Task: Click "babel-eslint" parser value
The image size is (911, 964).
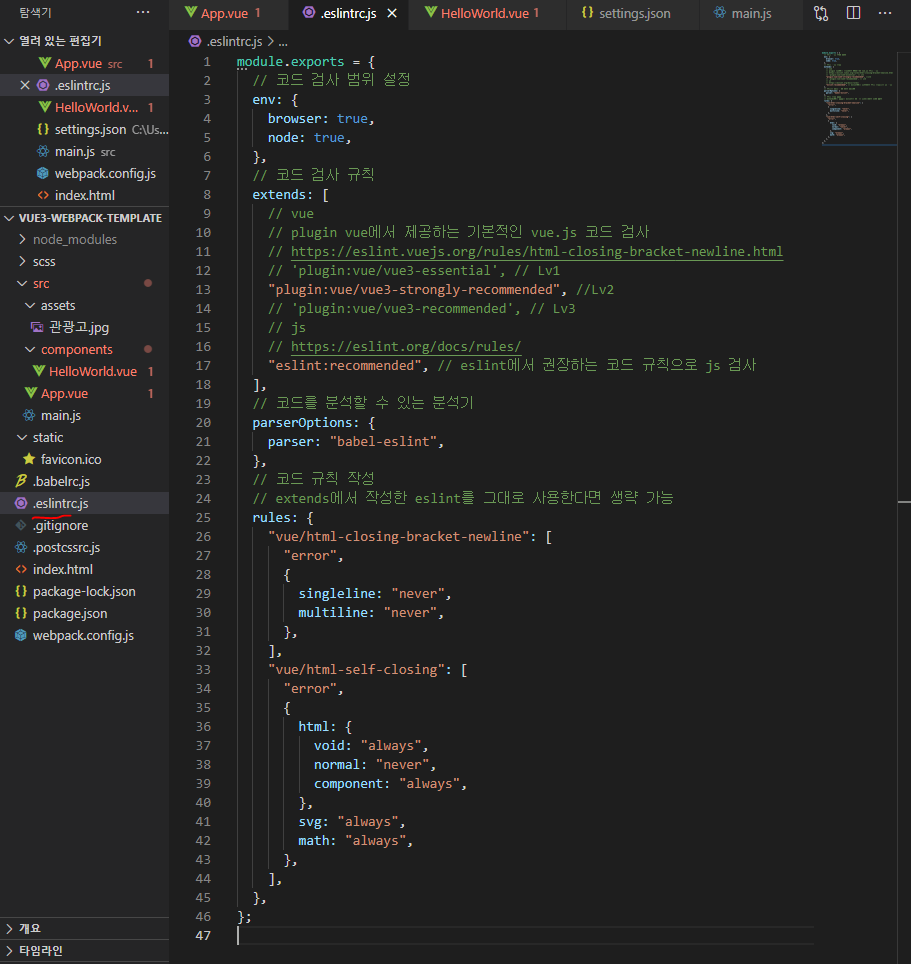Action: click(x=383, y=442)
